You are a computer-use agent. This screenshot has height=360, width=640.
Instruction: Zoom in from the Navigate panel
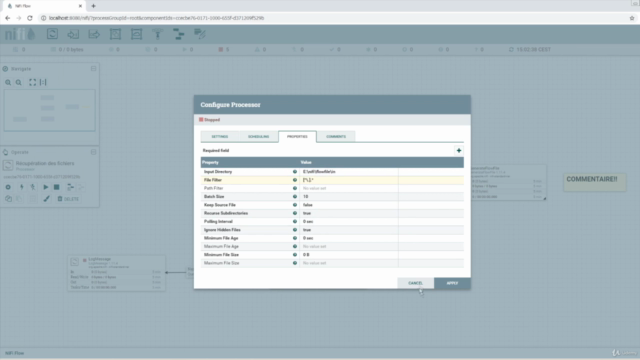pyautogui.click(x=8, y=82)
